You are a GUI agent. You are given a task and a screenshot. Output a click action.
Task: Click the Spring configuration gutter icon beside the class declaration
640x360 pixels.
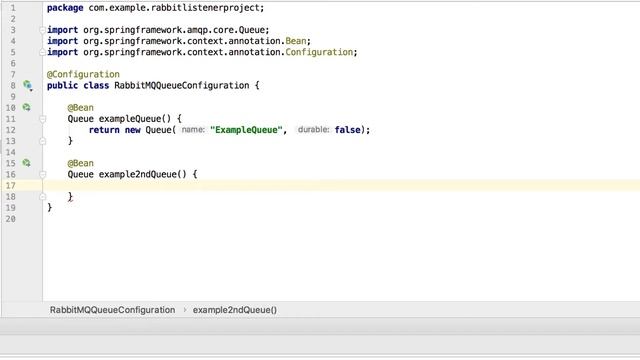click(27, 85)
